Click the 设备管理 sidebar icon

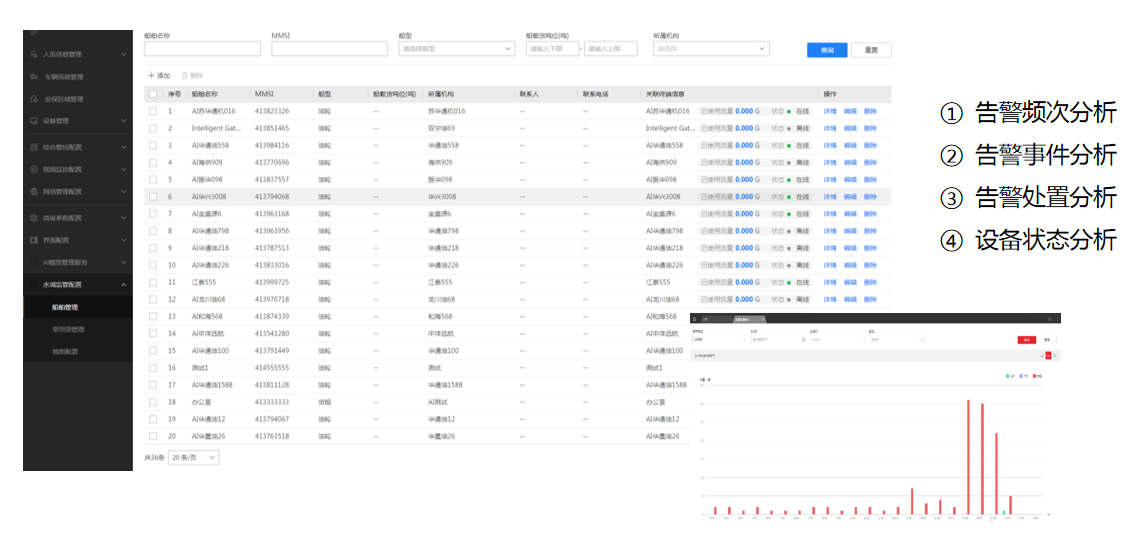click(35, 121)
